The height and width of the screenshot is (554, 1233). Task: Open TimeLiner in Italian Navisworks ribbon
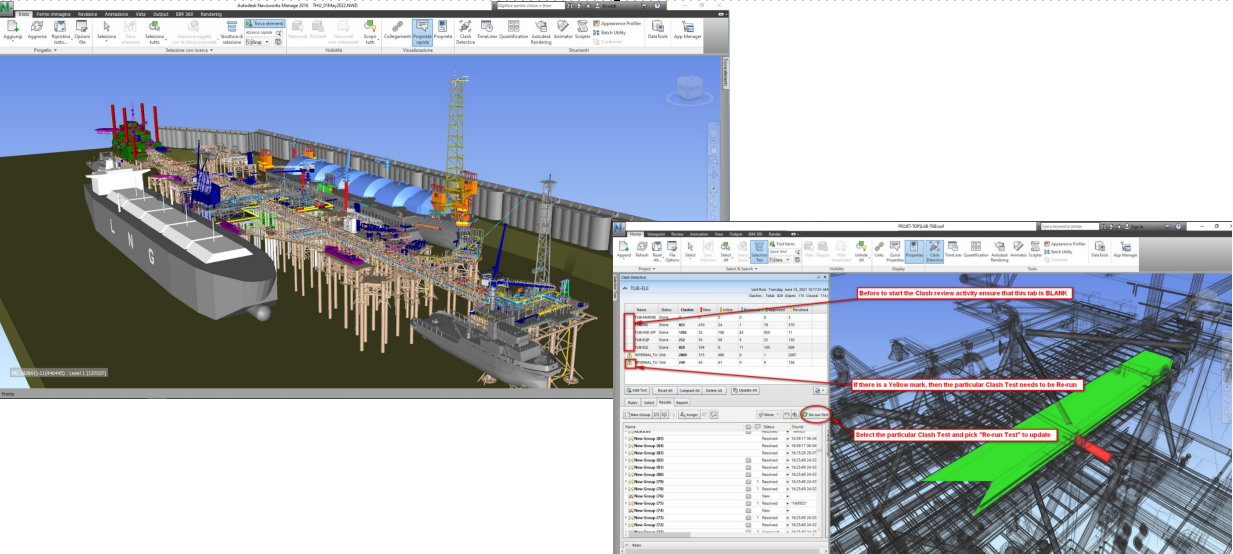coord(487,29)
